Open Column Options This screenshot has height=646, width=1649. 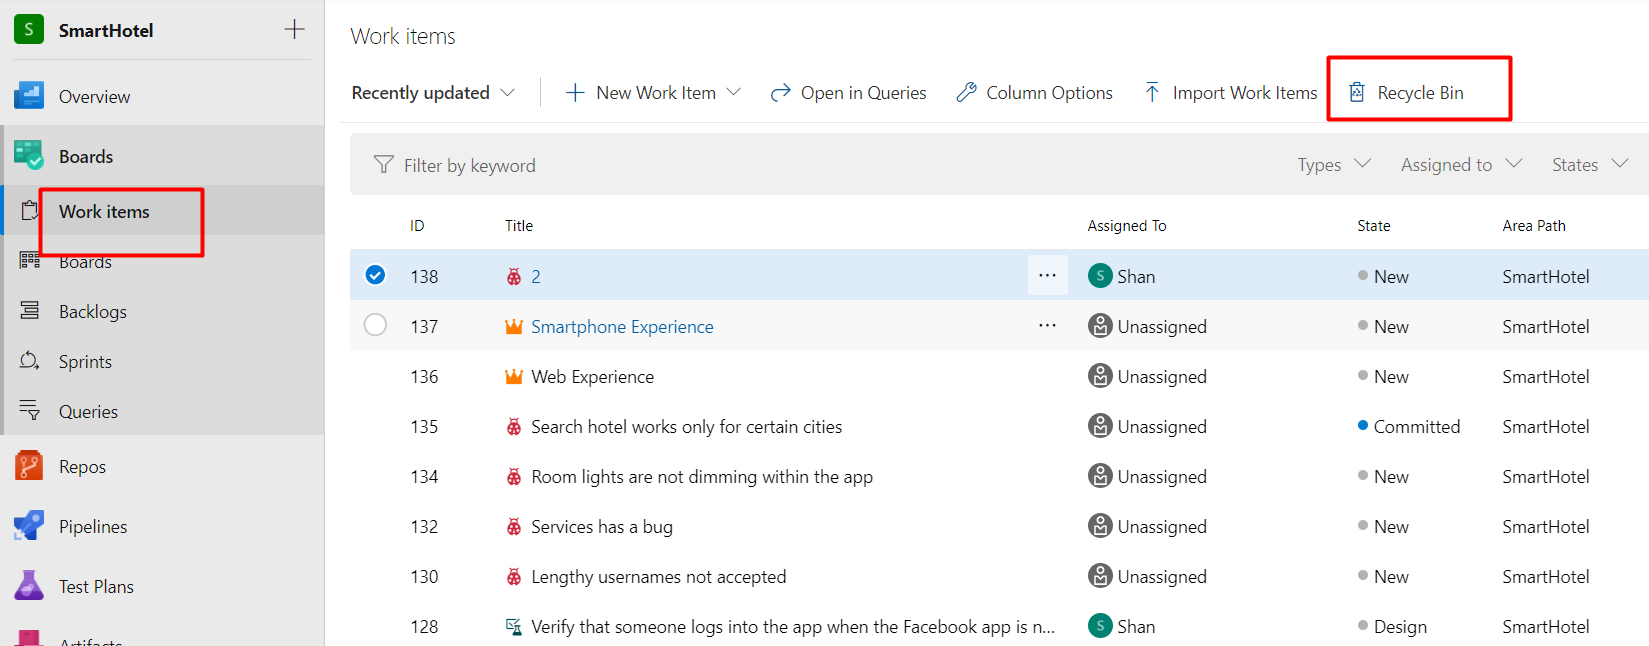point(1034,93)
